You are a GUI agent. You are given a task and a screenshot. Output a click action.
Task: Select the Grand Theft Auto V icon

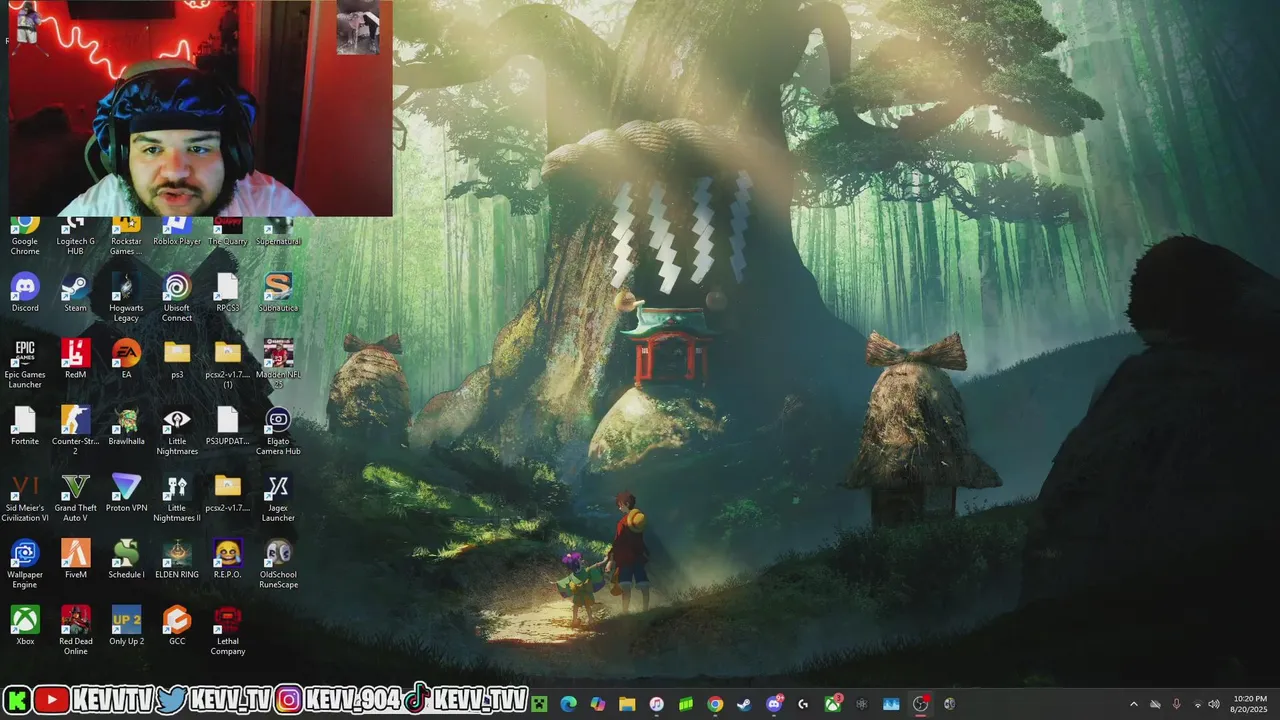click(x=76, y=498)
